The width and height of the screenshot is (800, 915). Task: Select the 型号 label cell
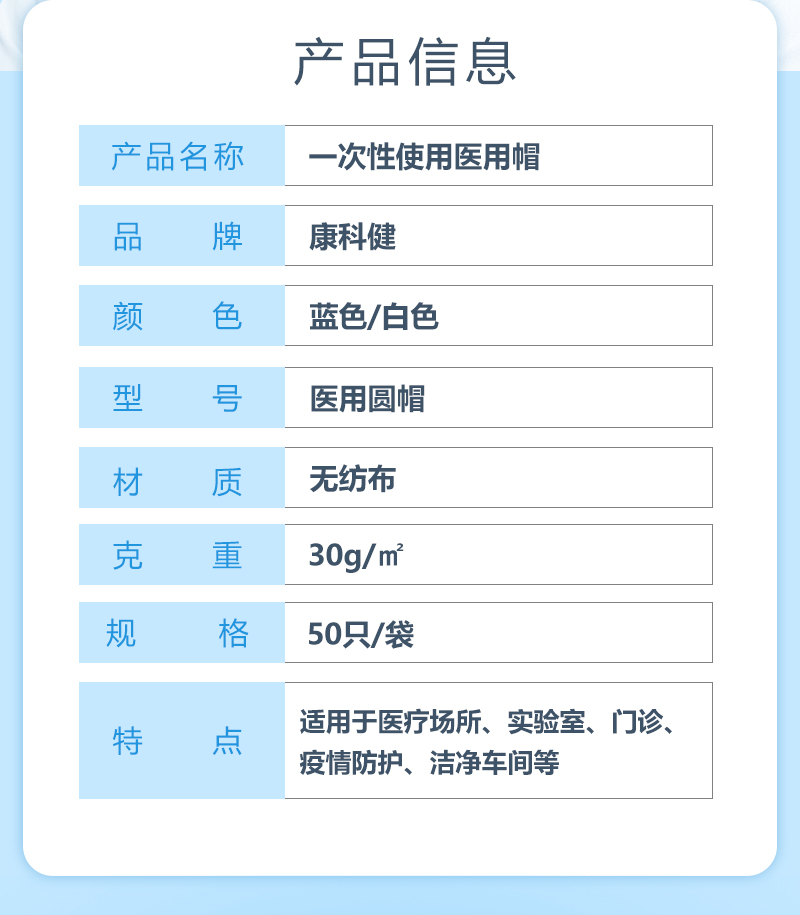[x=181, y=398]
